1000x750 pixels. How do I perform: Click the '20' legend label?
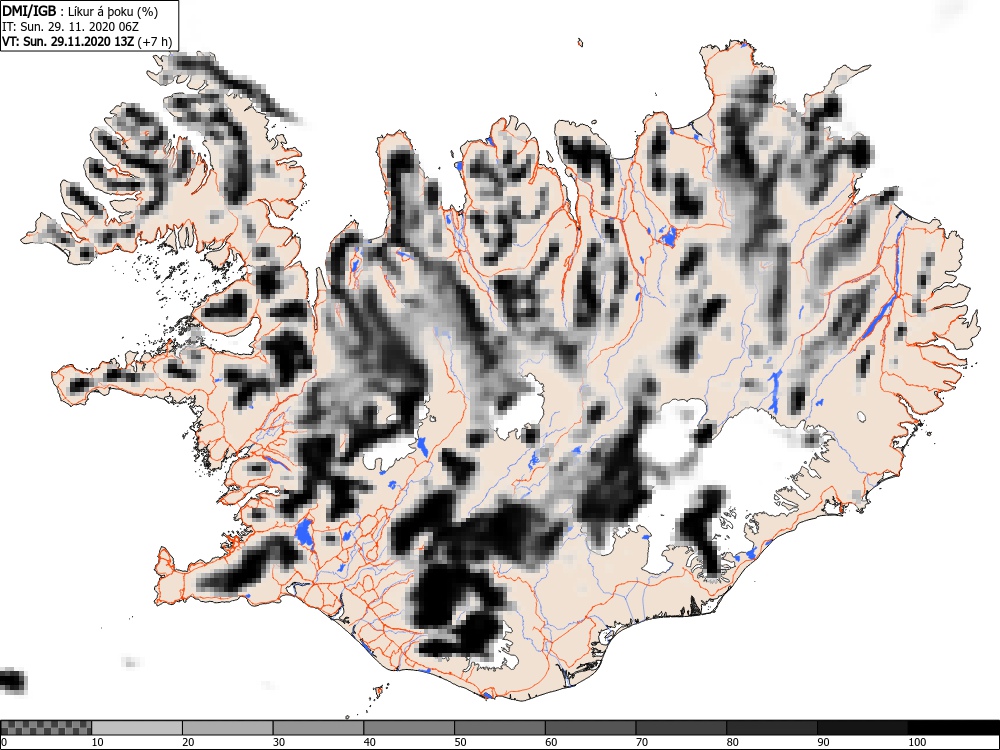tap(188, 742)
